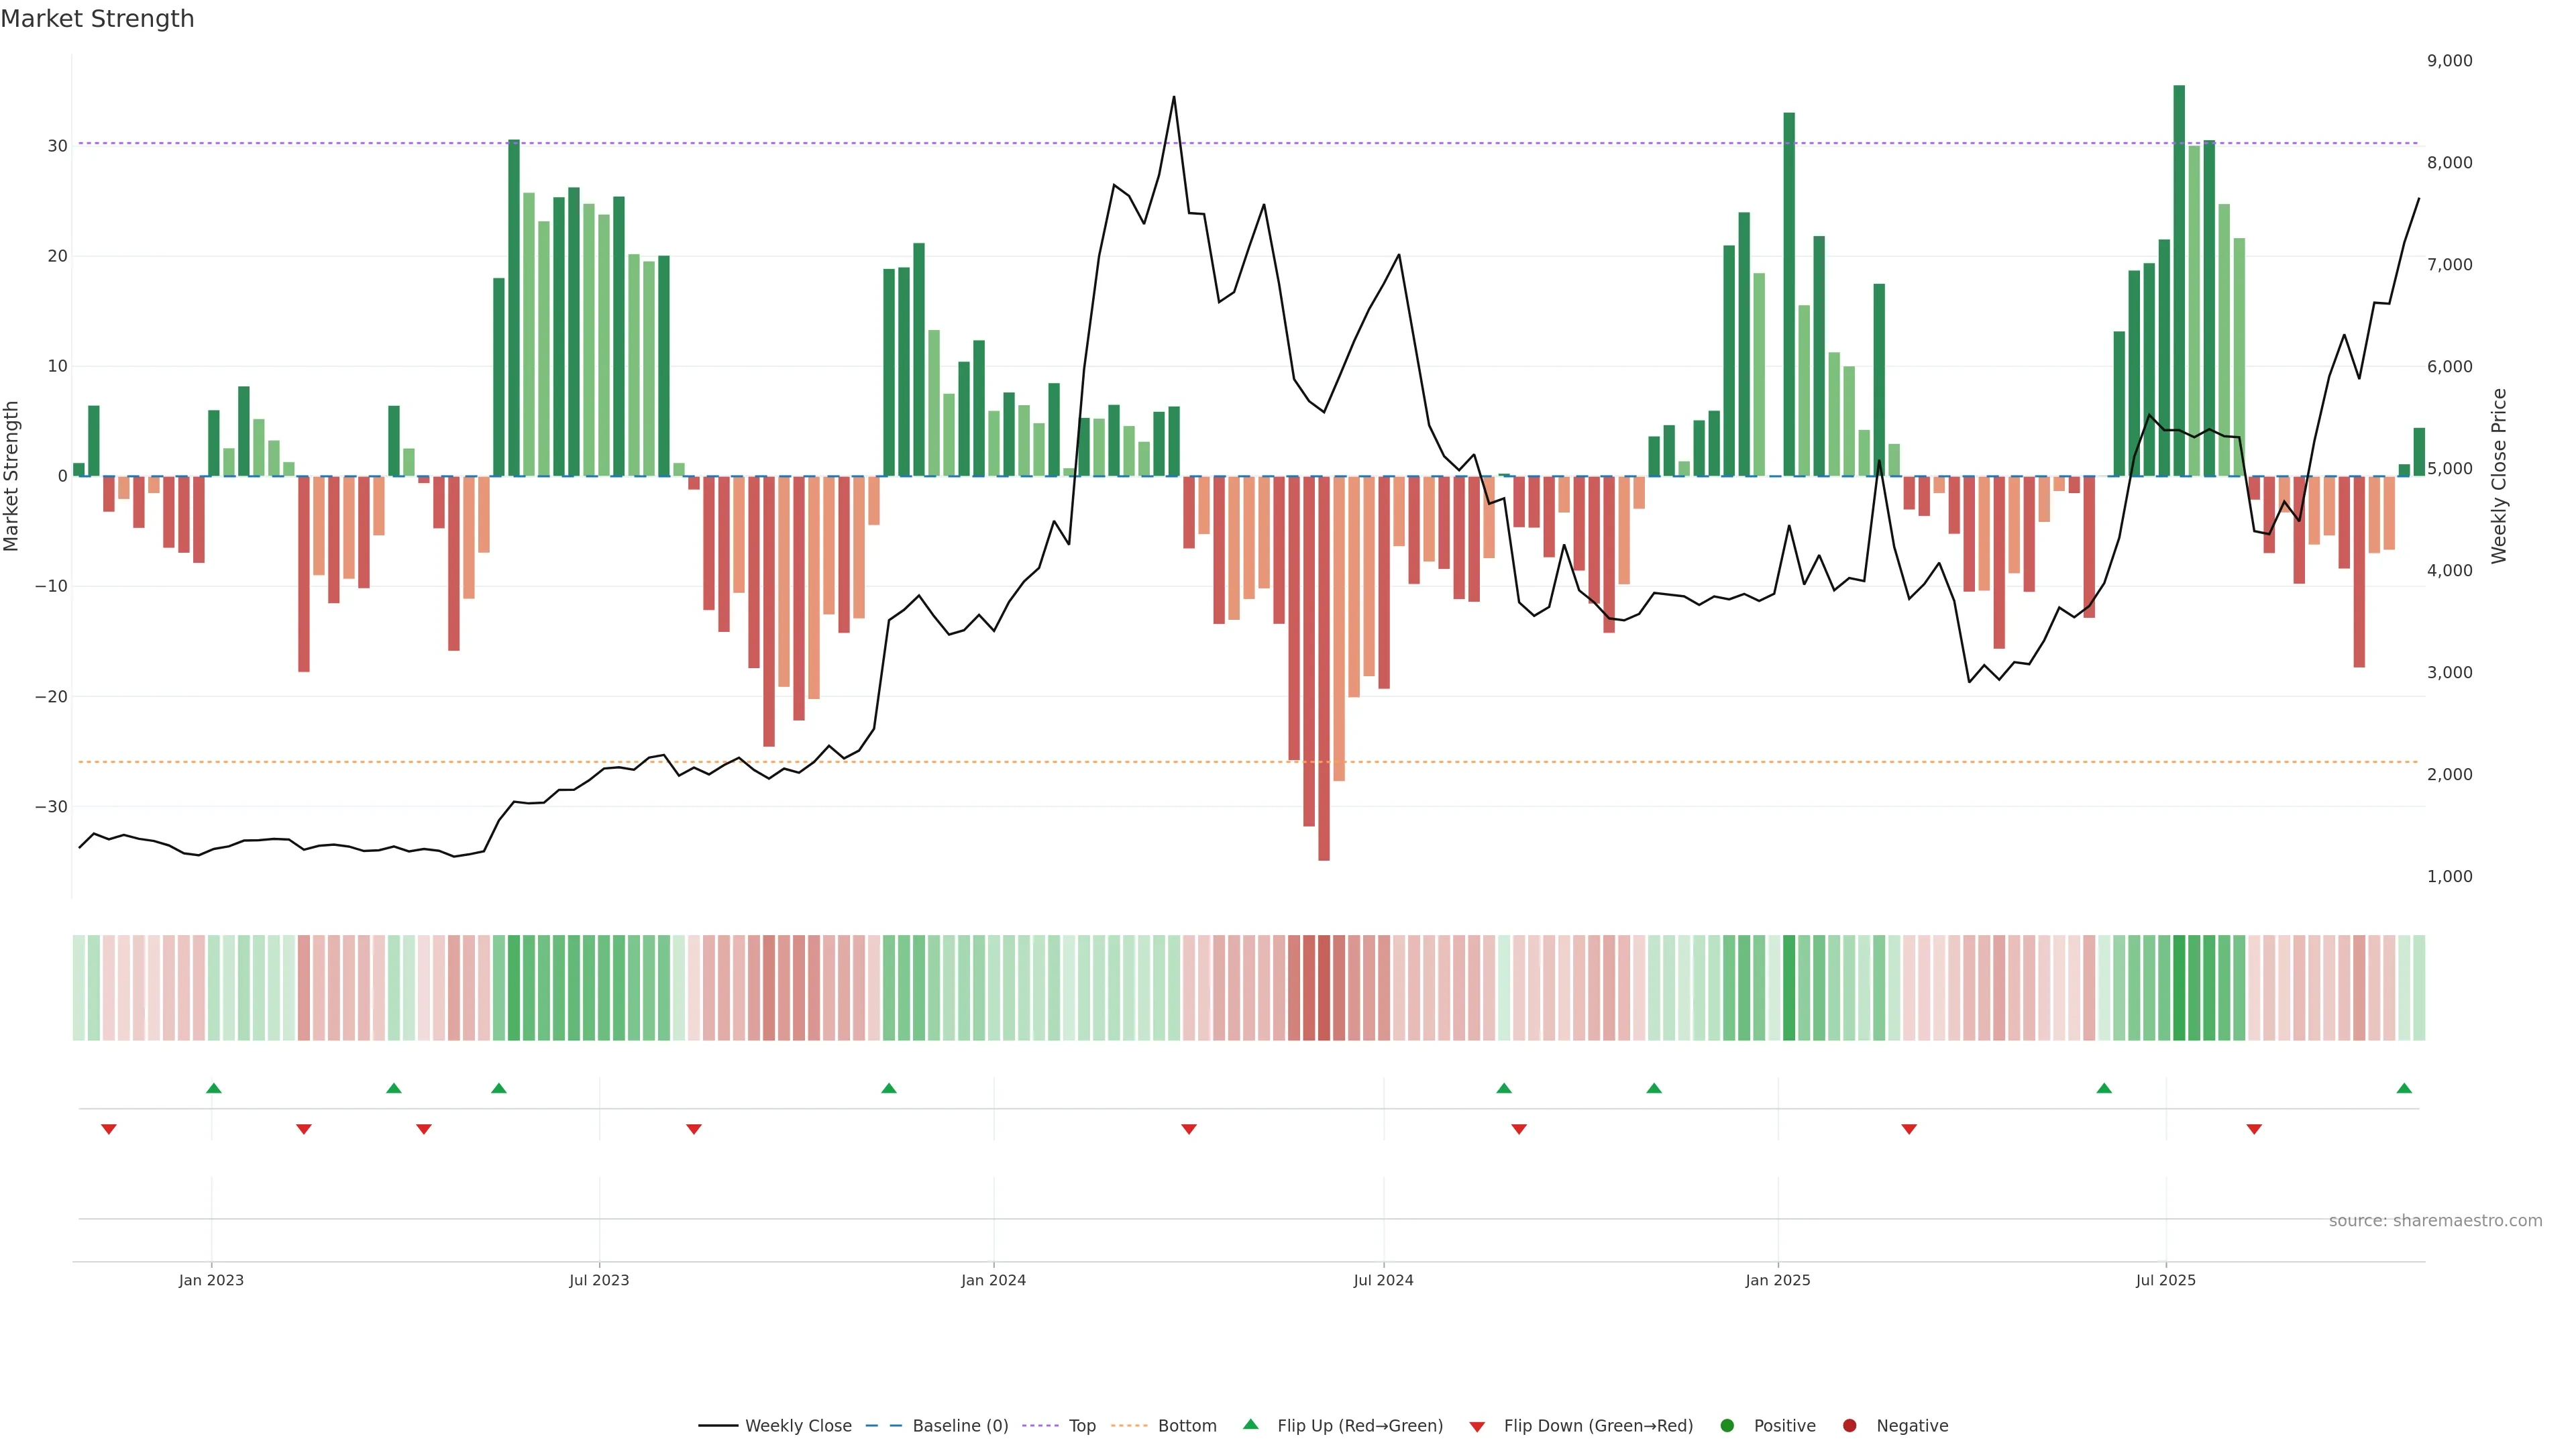Click Flip Up (Red→Green) legend triangle
This screenshot has width=2576, height=1449.
point(1250,1424)
